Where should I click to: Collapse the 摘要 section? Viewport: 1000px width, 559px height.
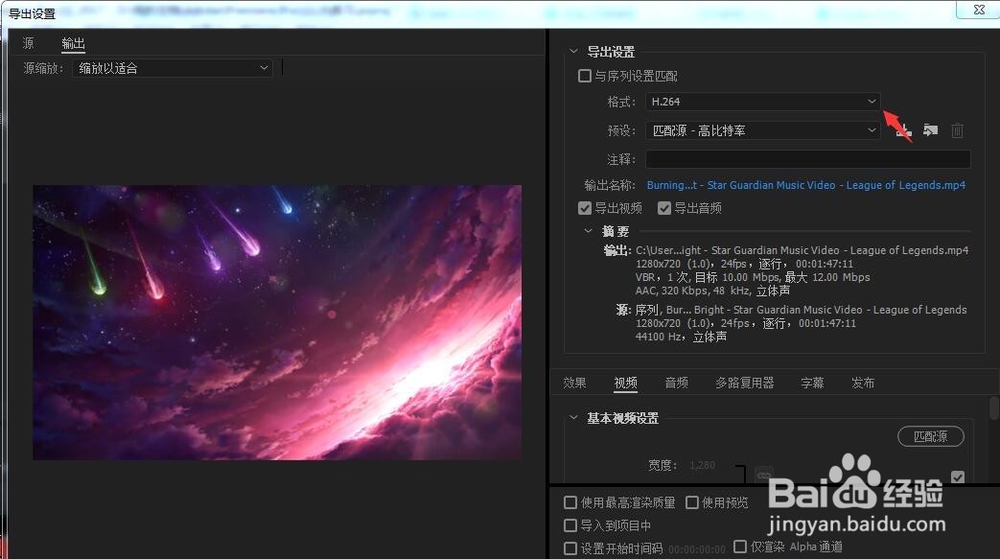pos(588,231)
